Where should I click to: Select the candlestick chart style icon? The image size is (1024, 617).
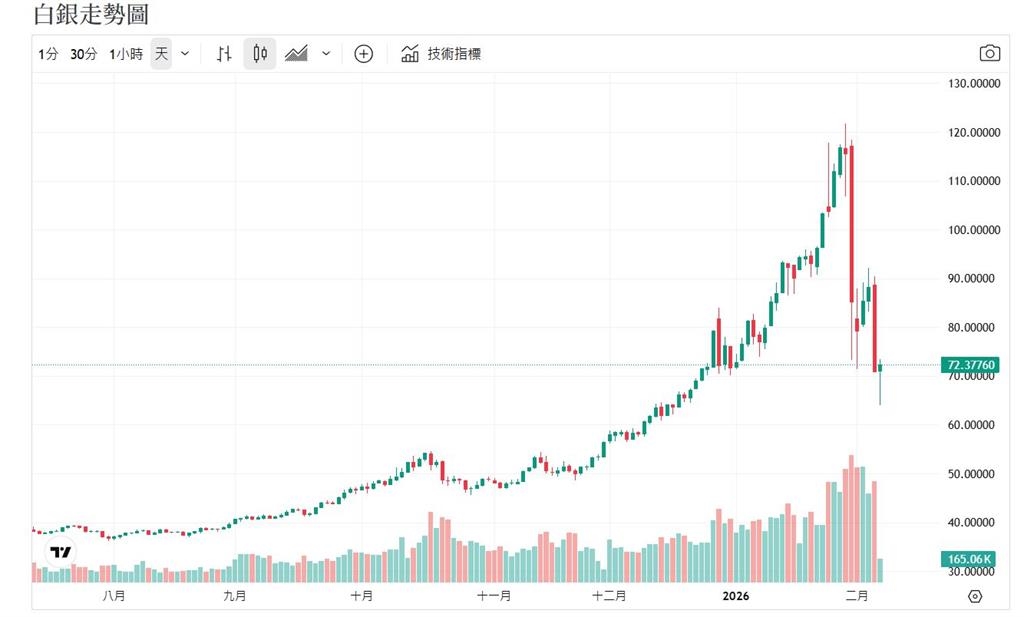pyautogui.click(x=259, y=53)
